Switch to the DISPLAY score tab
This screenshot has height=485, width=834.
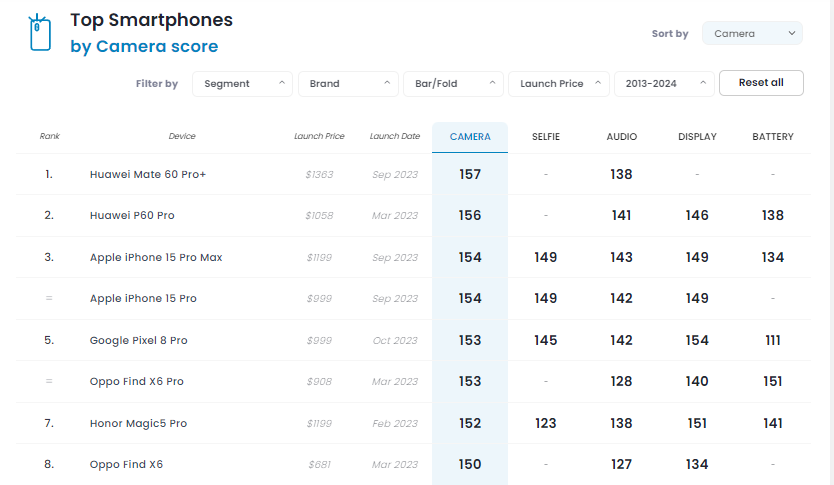click(x=697, y=137)
